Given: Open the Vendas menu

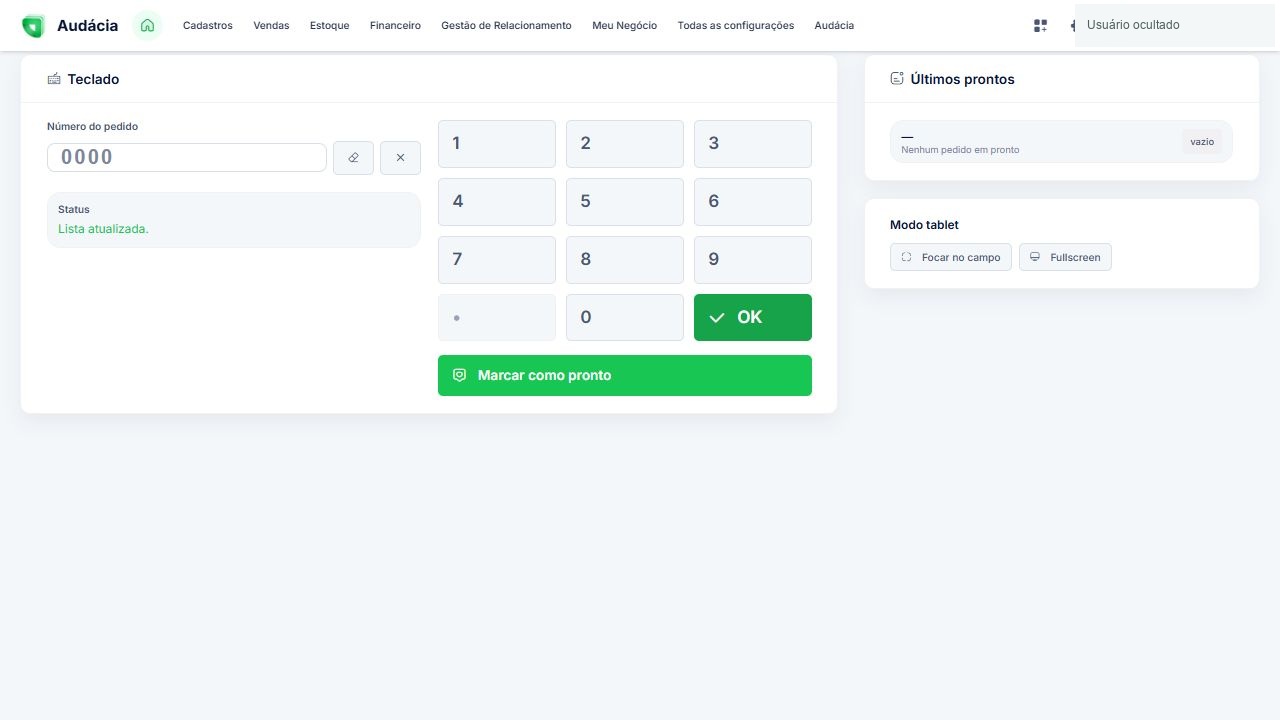Looking at the screenshot, I should 271,26.
